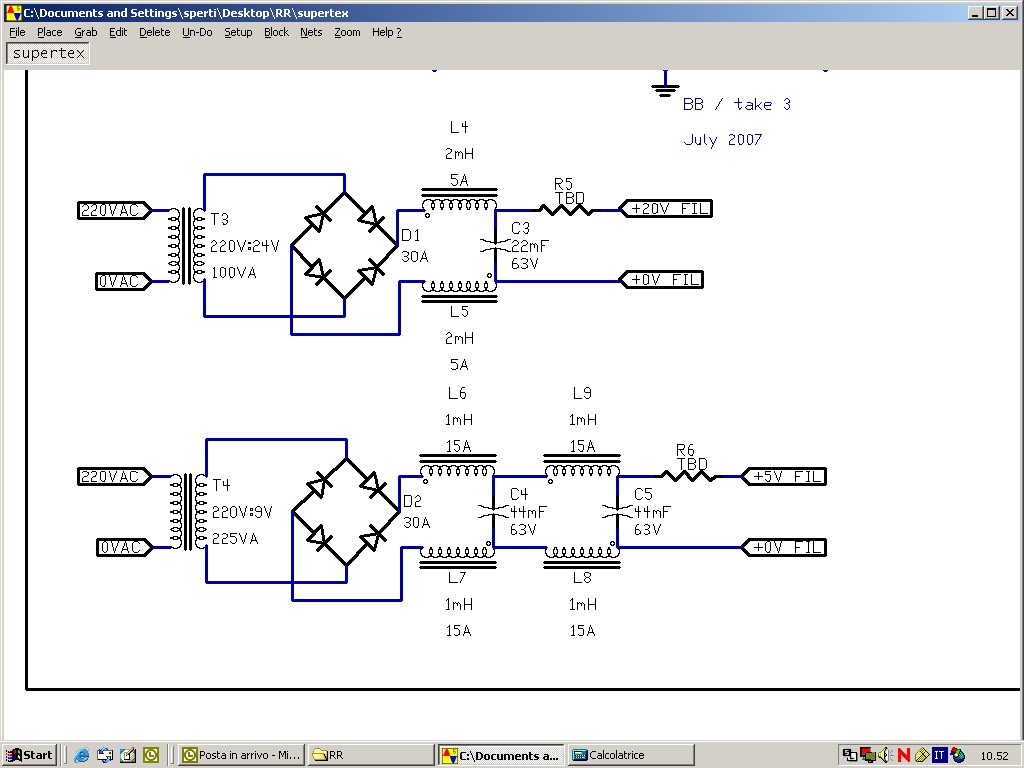Open the Delete menu

point(155,32)
